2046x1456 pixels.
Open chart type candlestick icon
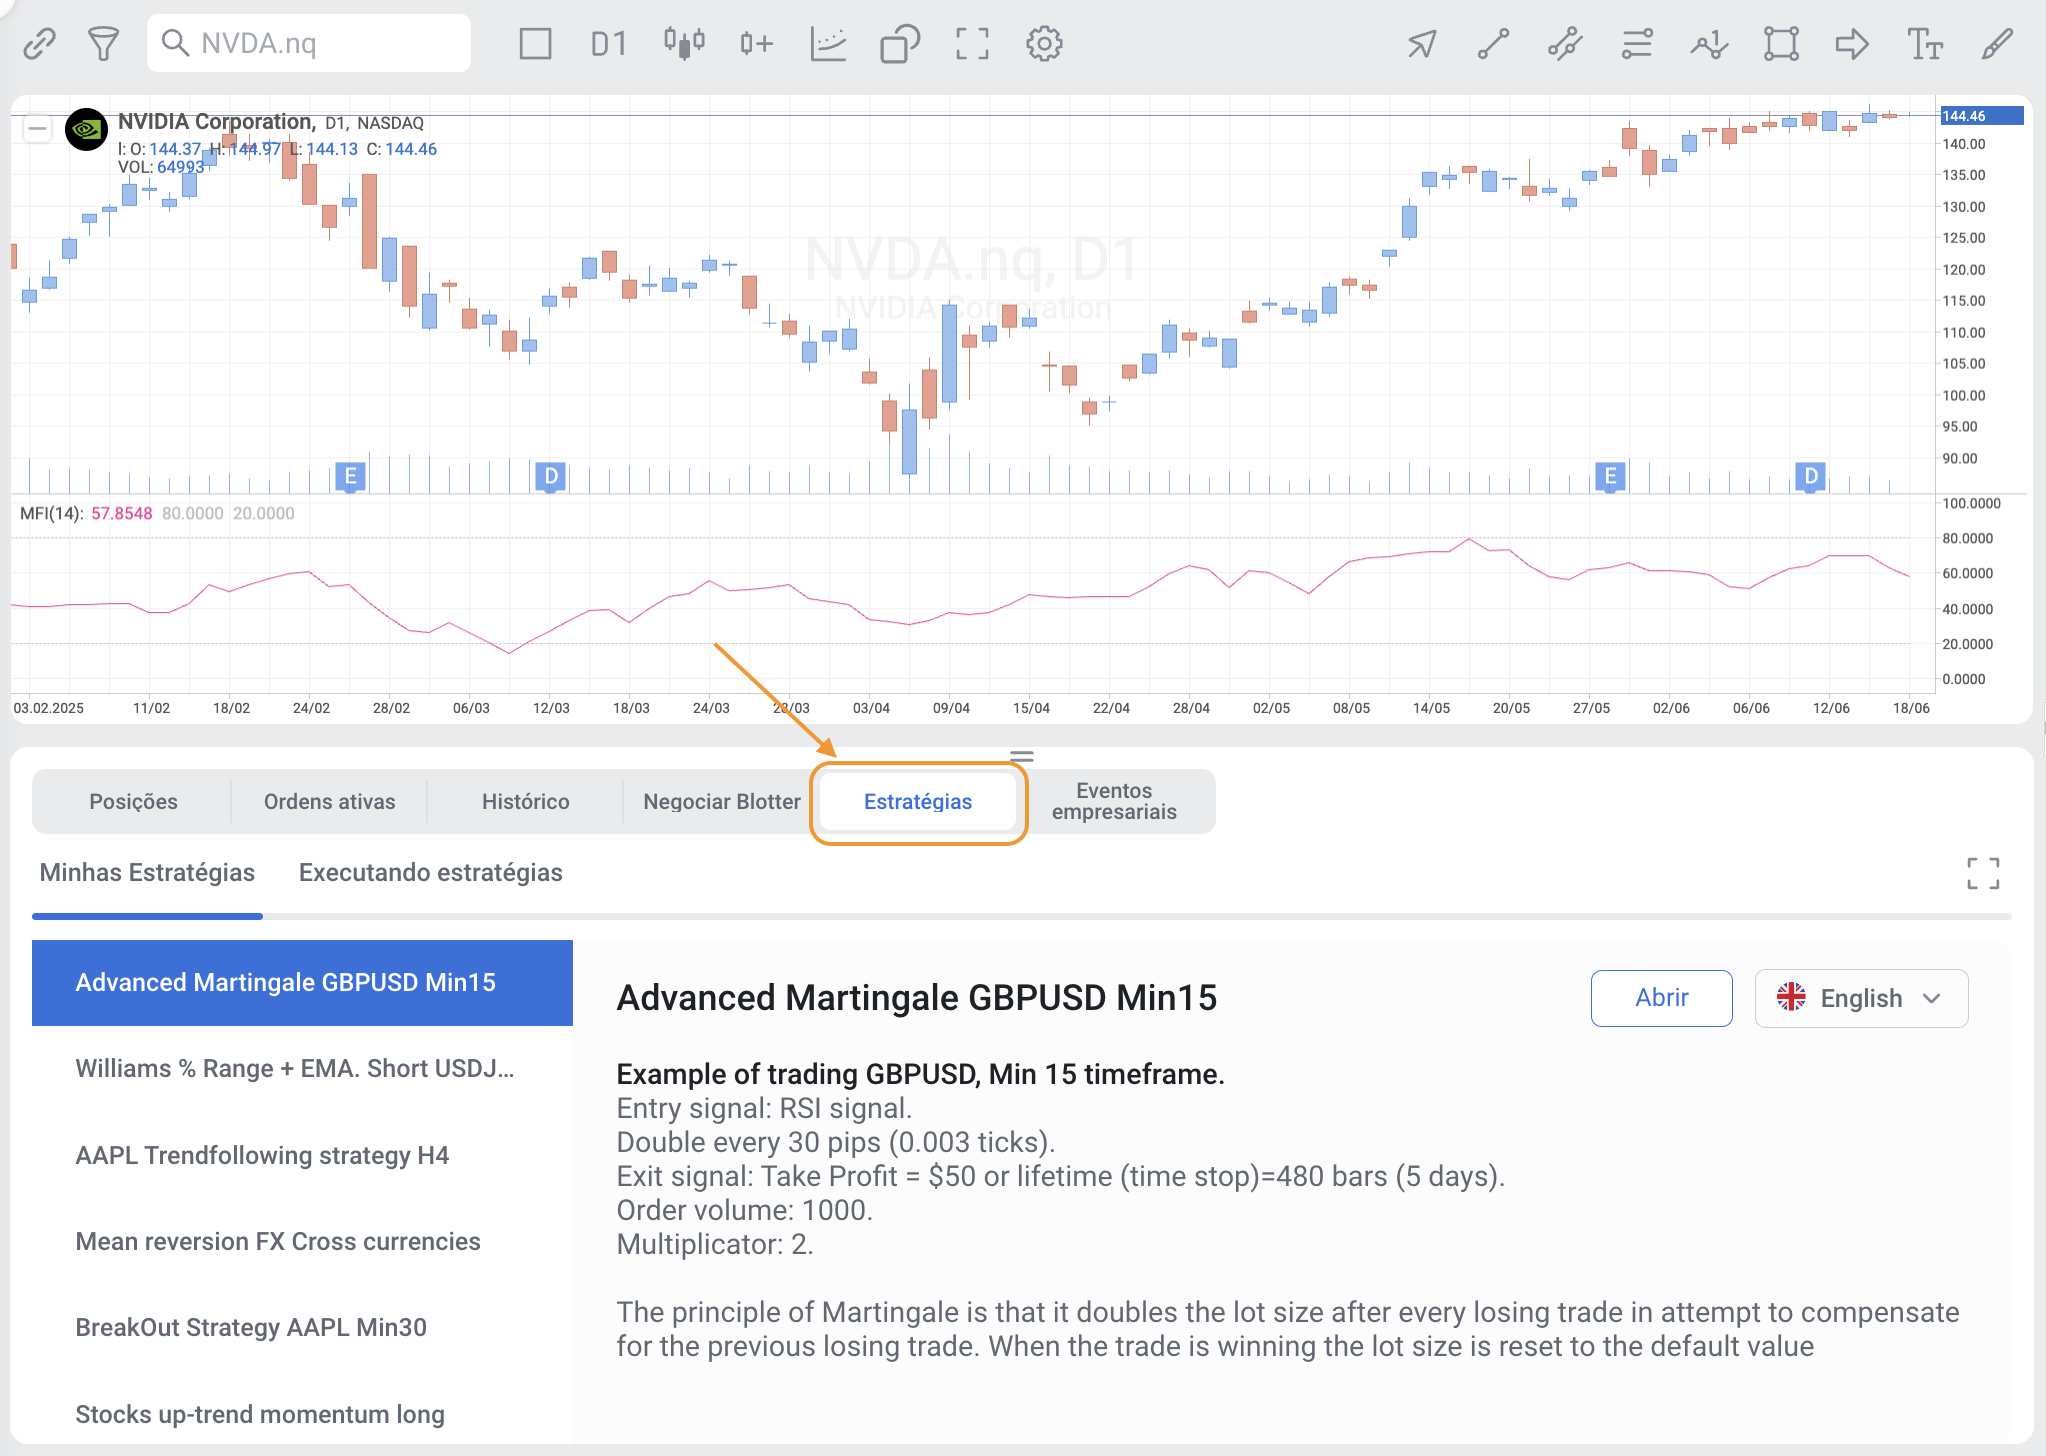pos(684,44)
